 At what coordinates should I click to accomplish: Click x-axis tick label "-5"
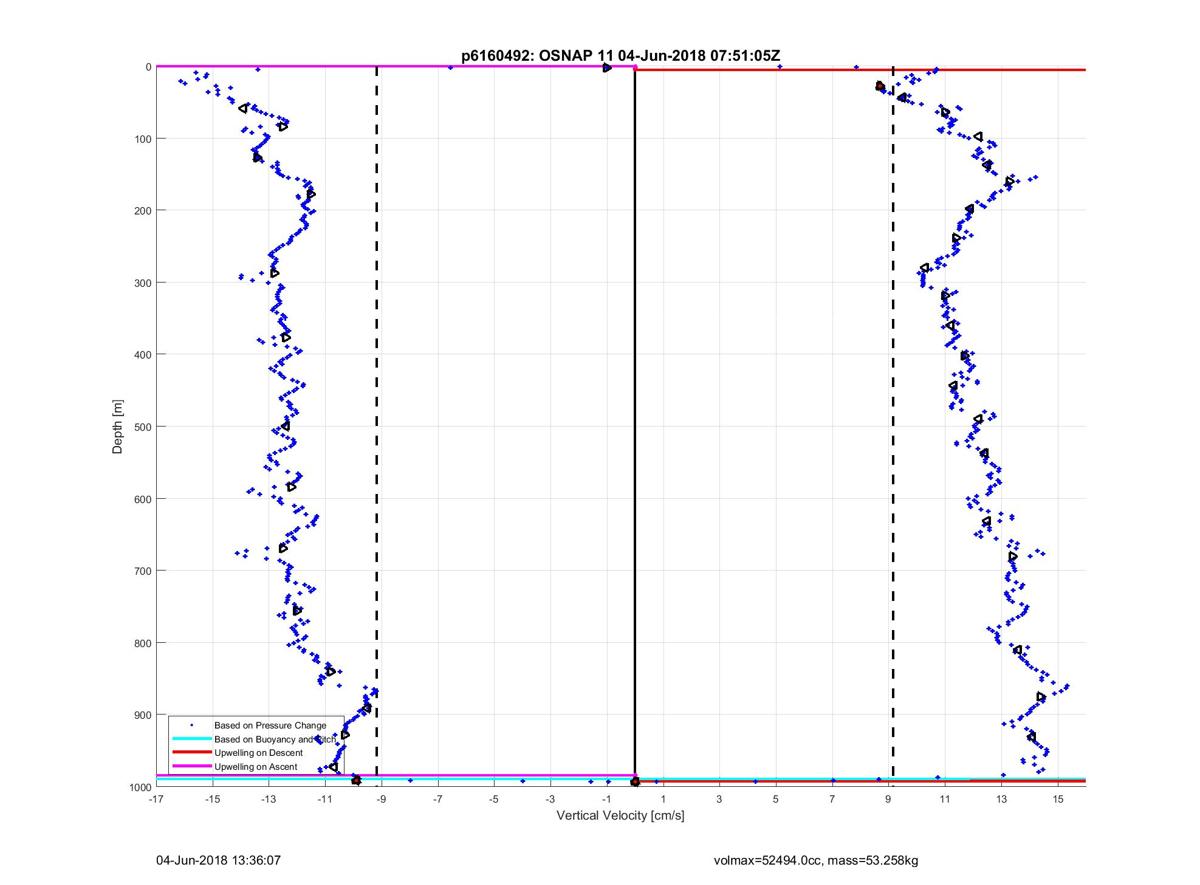[x=493, y=799]
